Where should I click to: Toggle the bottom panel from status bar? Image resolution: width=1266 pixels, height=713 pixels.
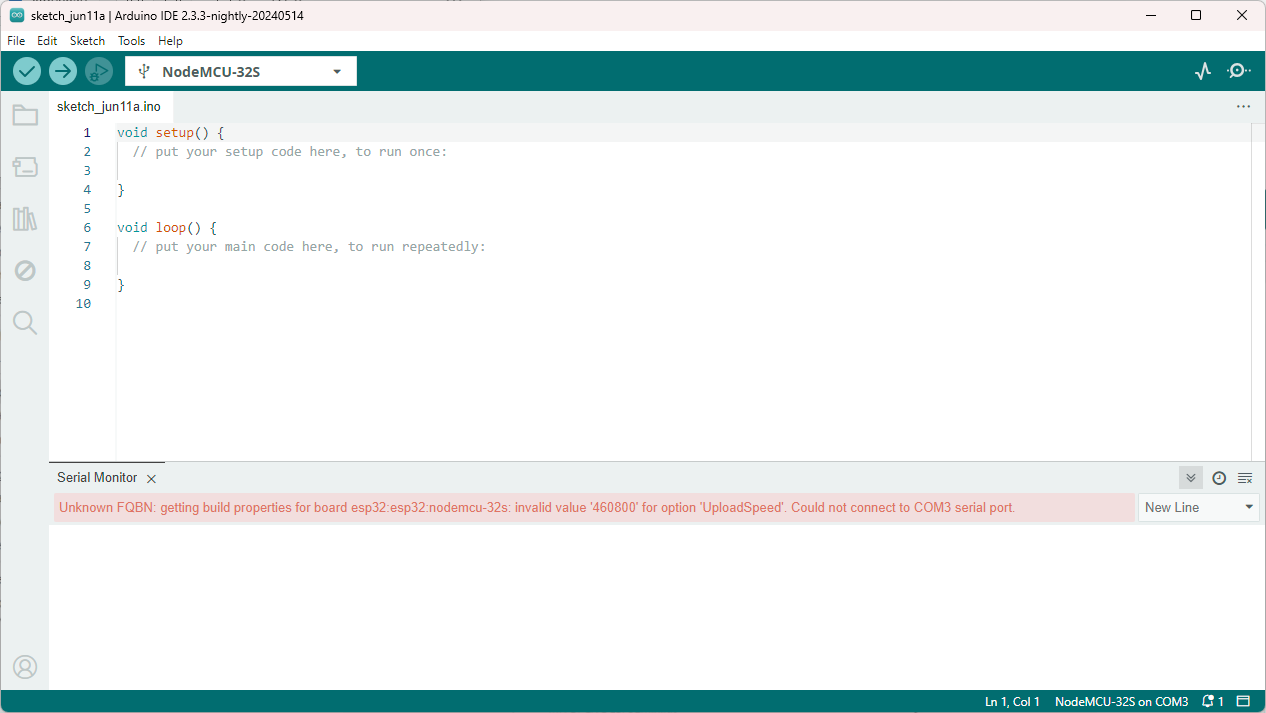pos(1243,702)
